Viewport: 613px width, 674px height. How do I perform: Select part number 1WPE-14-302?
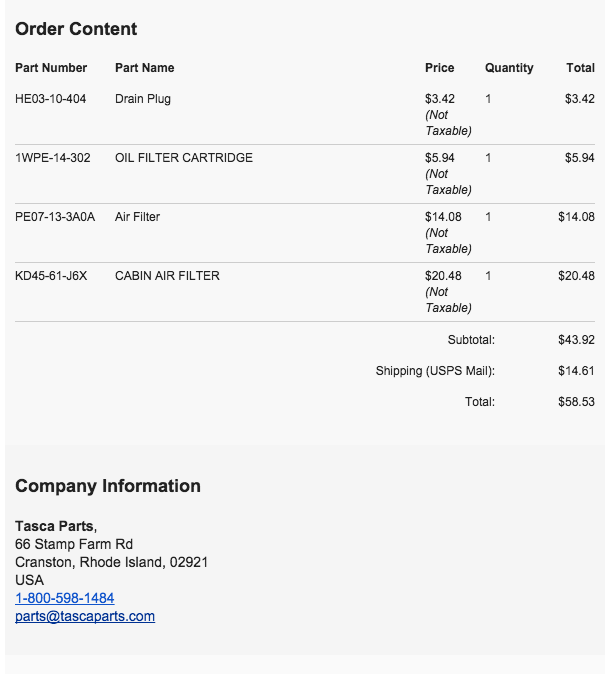pyautogui.click(x=53, y=158)
